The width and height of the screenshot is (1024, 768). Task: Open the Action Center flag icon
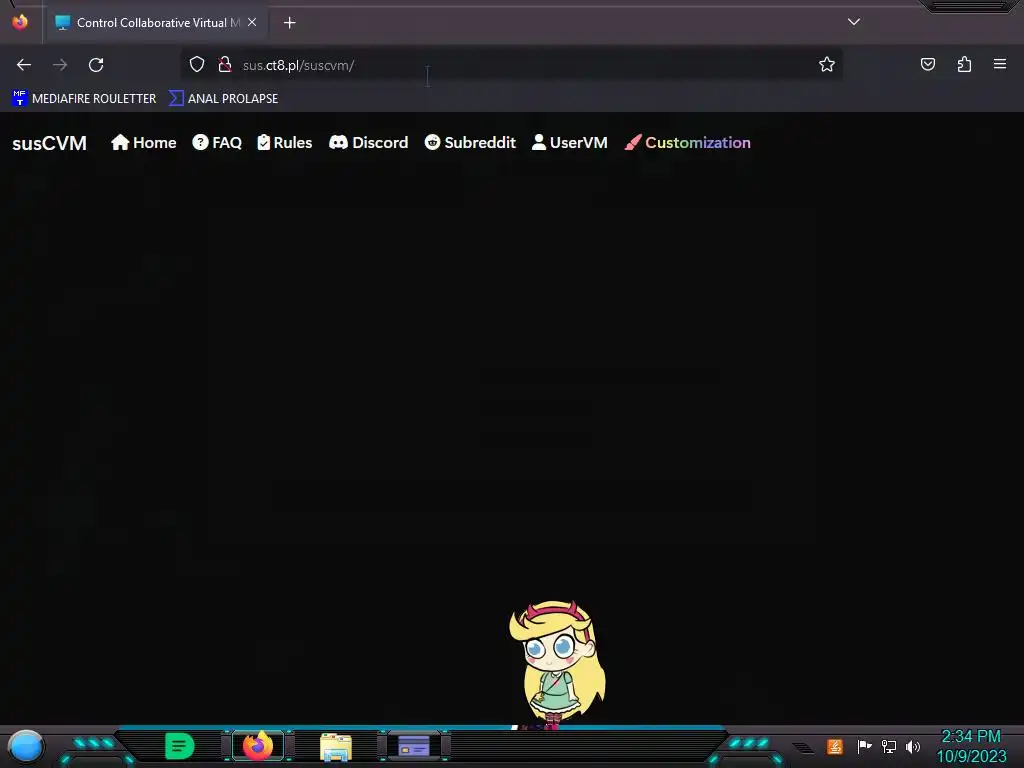coord(864,746)
